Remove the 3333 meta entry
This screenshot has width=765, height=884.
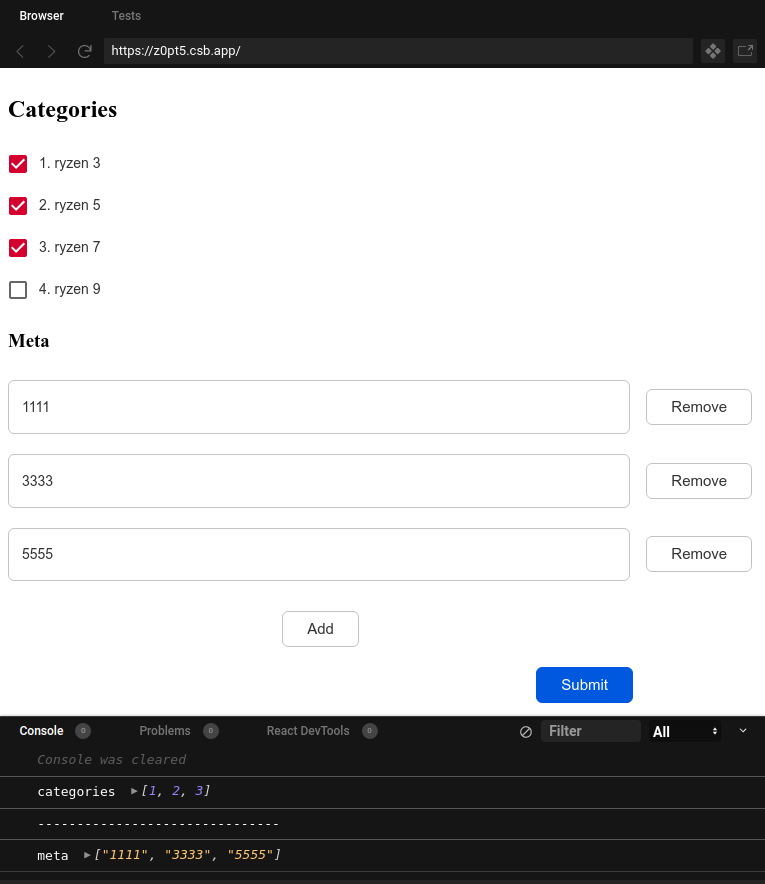point(698,481)
